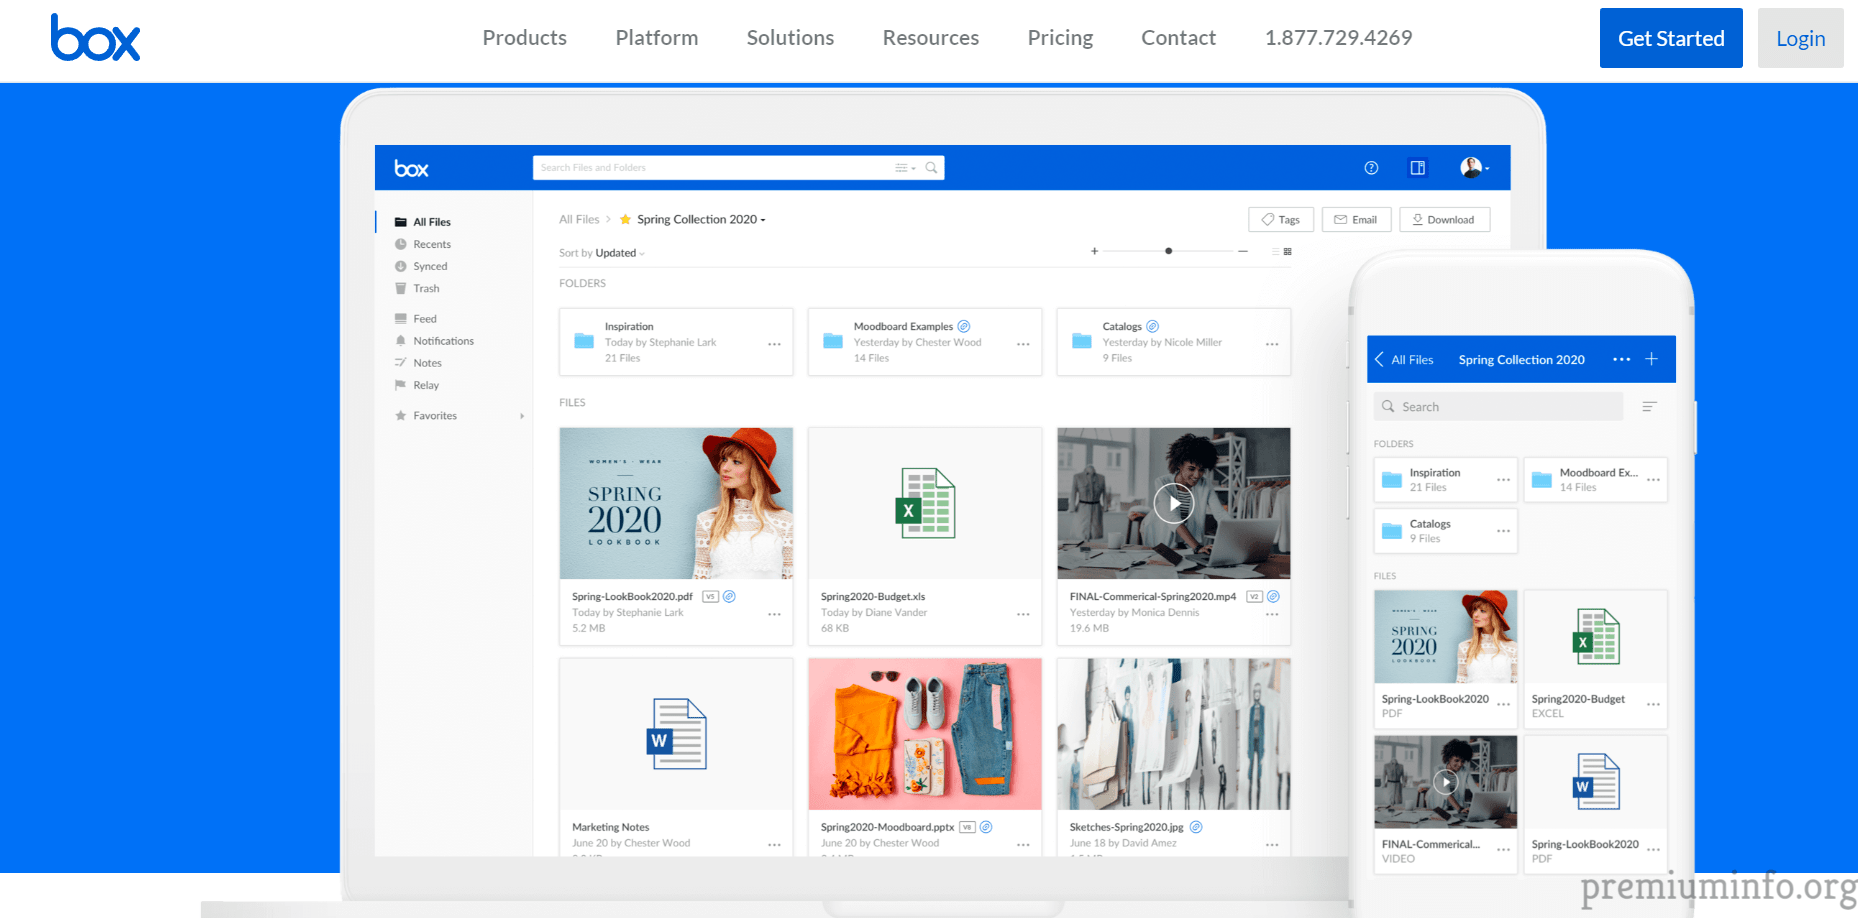Open the Resources menu

[930, 38]
